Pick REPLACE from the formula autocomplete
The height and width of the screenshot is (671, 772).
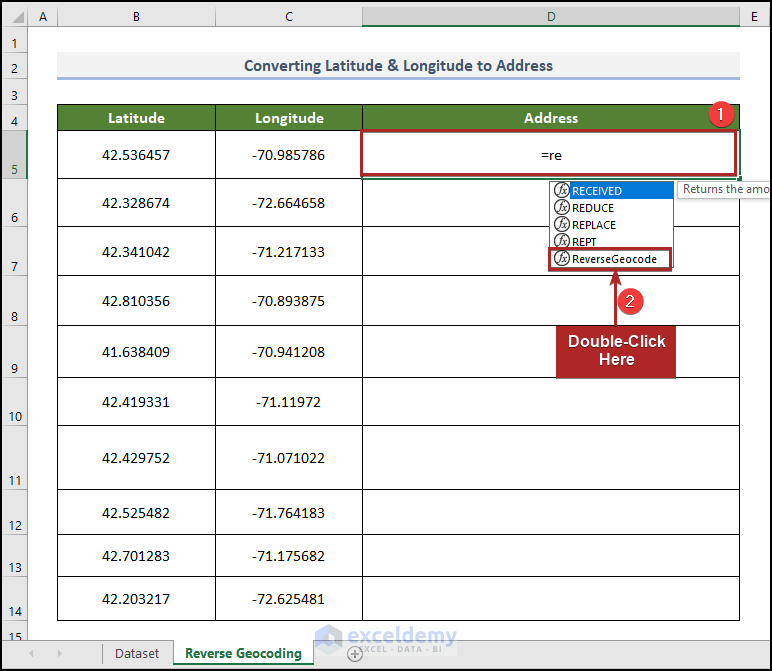611,224
